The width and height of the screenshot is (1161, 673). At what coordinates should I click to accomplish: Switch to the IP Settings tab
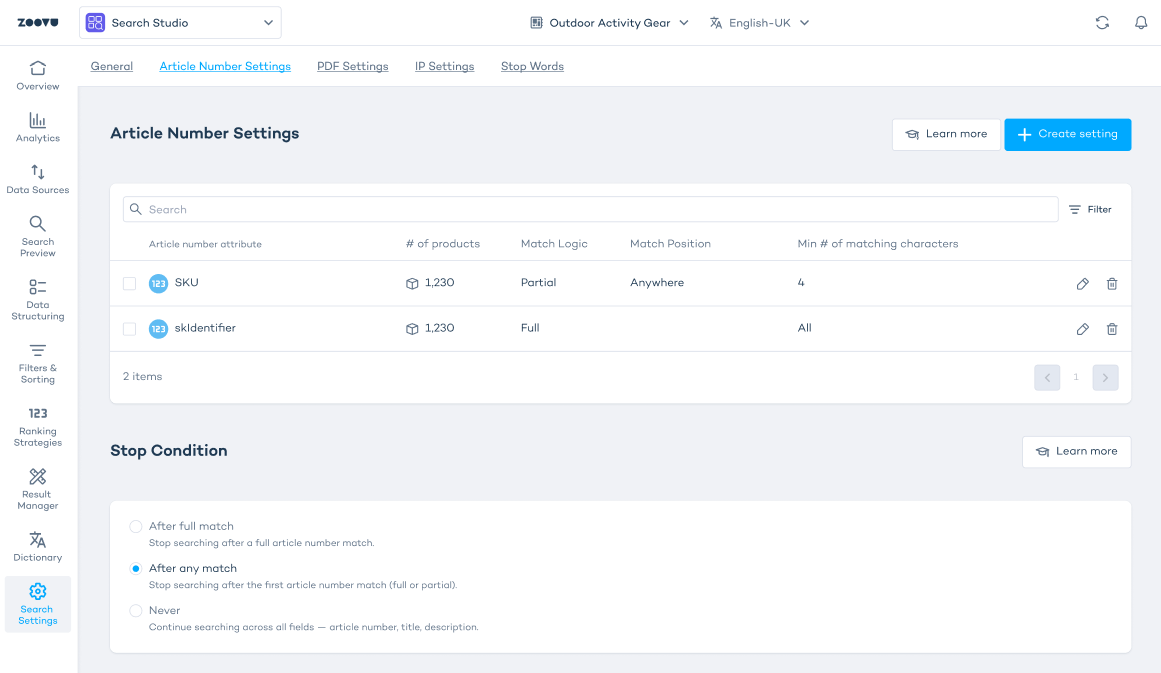444,66
